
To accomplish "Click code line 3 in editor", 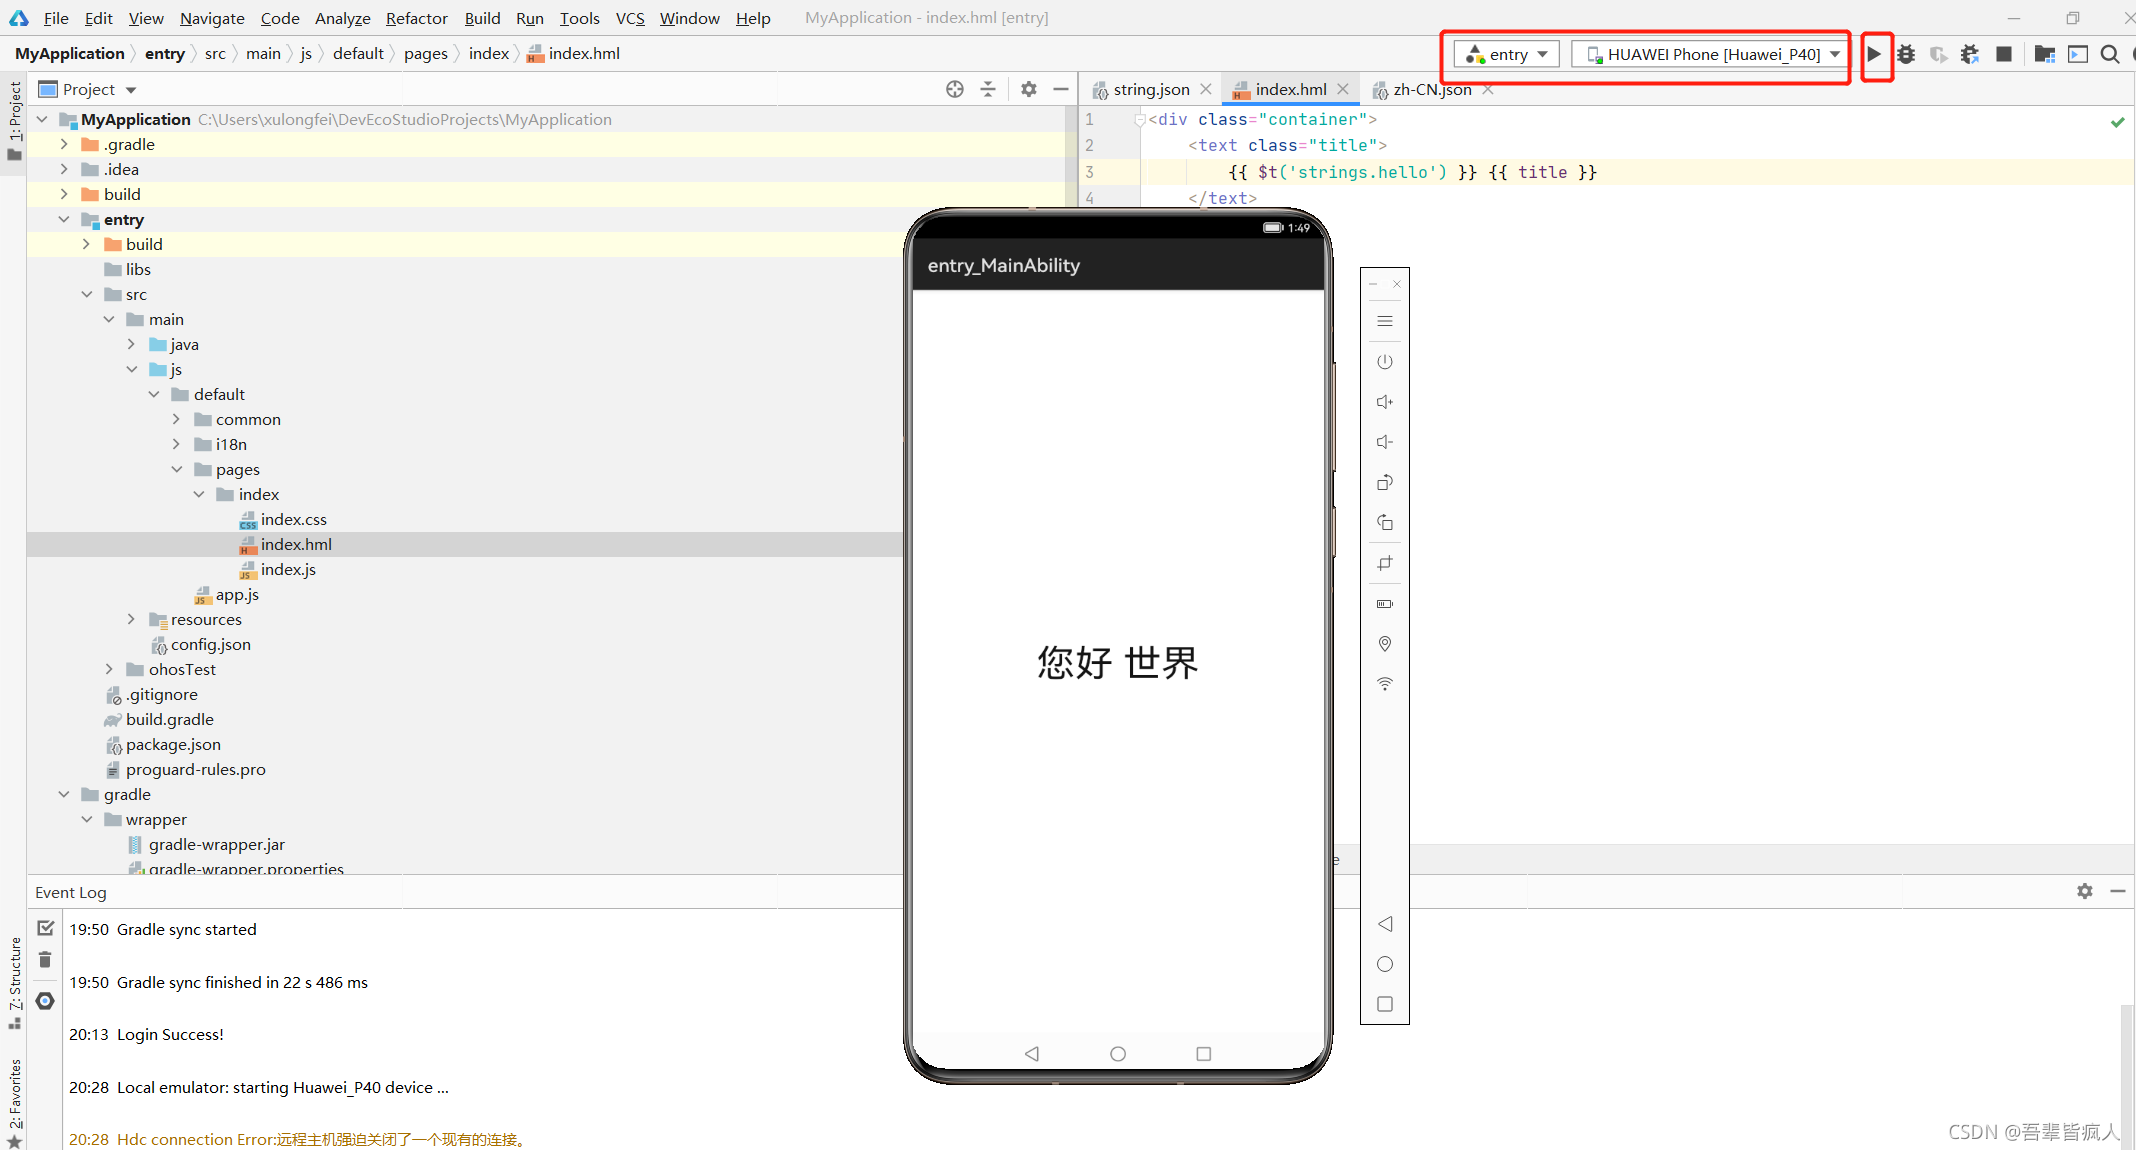I will coord(1412,172).
